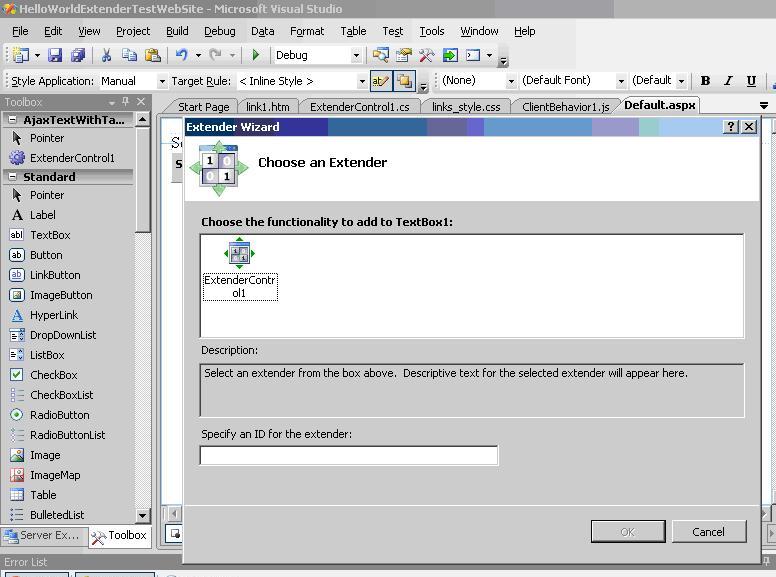Image resolution: width=776 pixels, height=577 pixels.
Task: Click the Error List panel title
Action: [26, 562]
